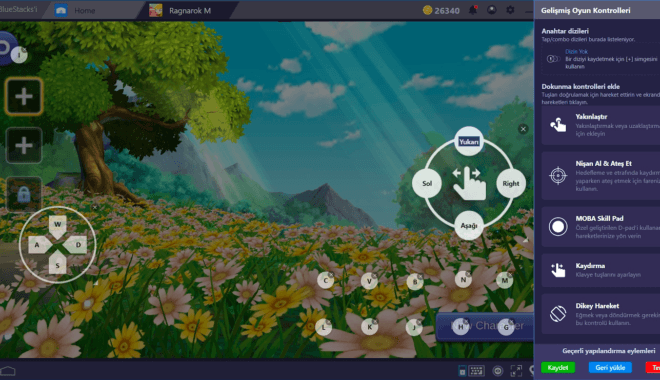This screenshot has width=660, height=380.
Task: Toggle fullscreen mode icon
Action: [x=516, y=371]
